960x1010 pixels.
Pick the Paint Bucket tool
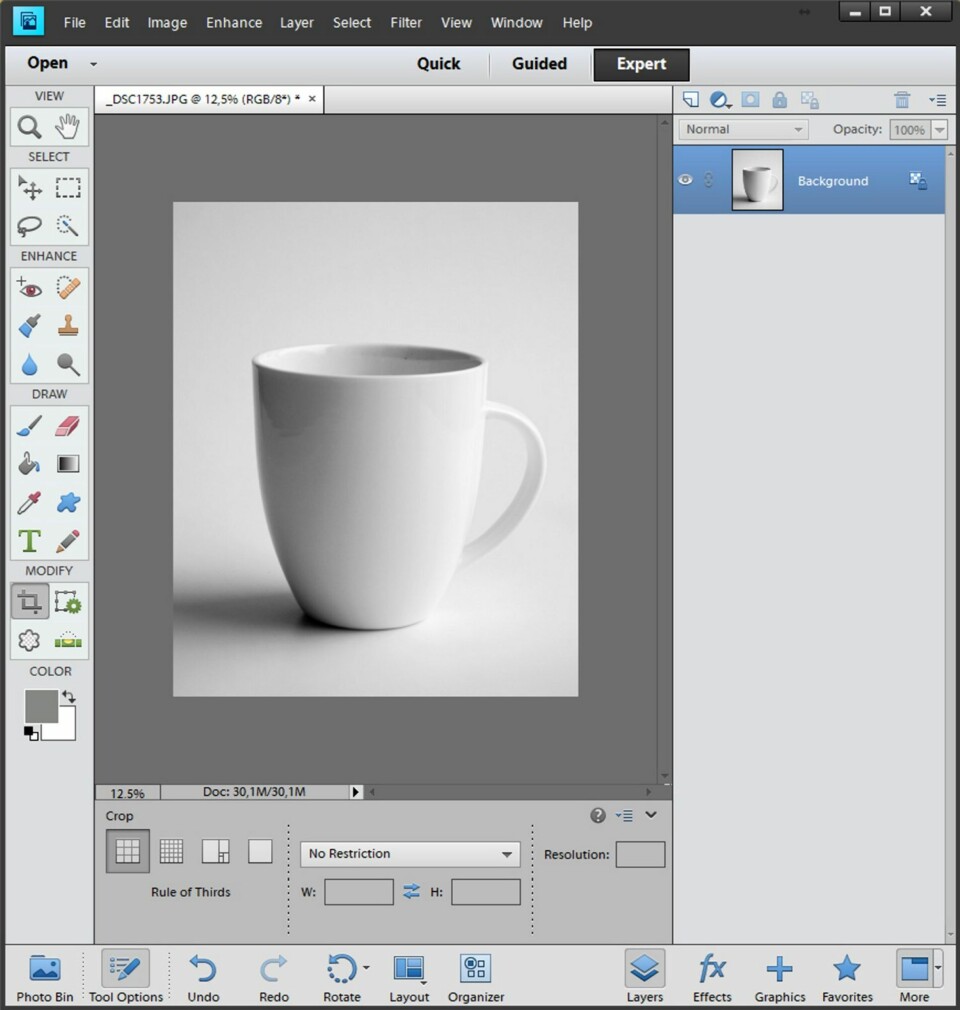click(x=30, y=464)
